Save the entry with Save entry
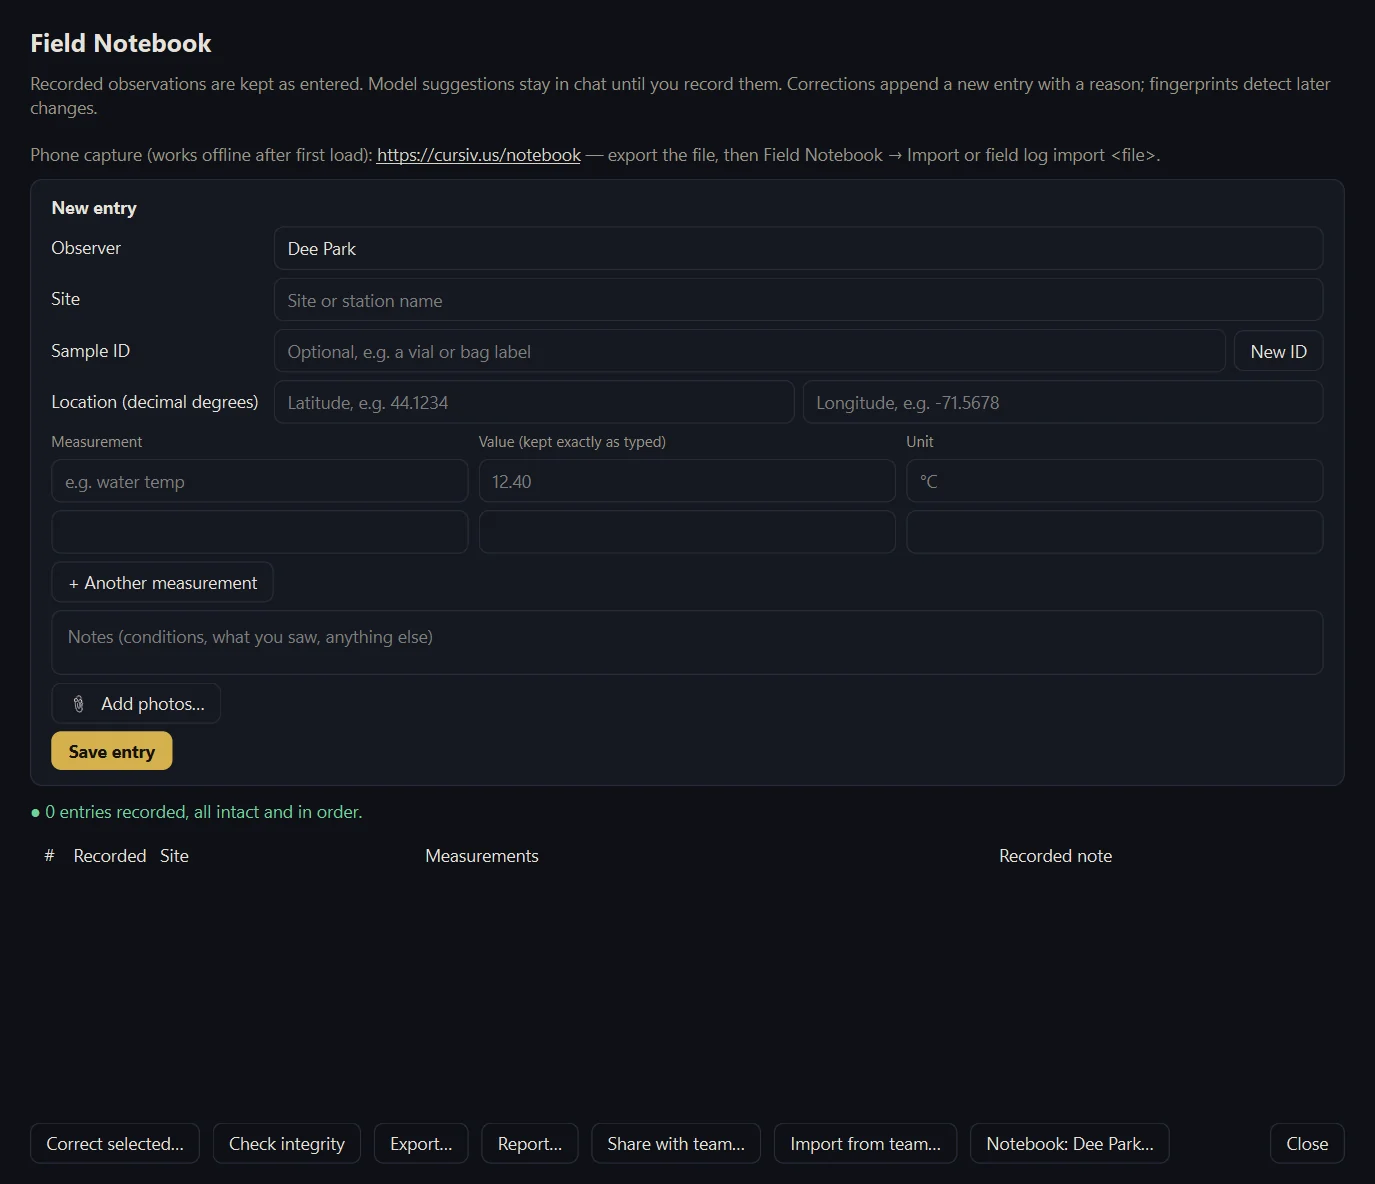 click(112, 751)
